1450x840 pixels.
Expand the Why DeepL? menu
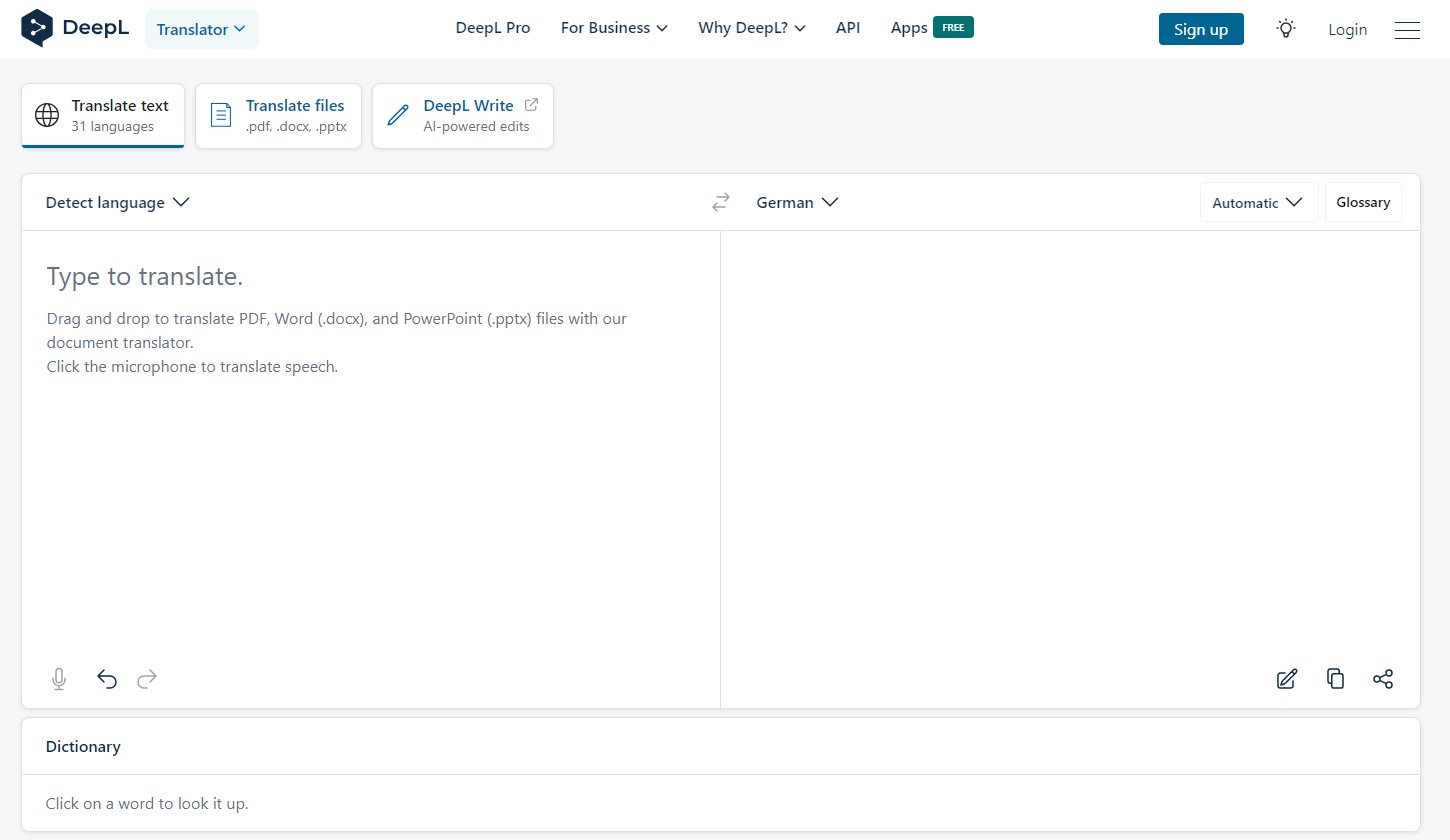752,28
